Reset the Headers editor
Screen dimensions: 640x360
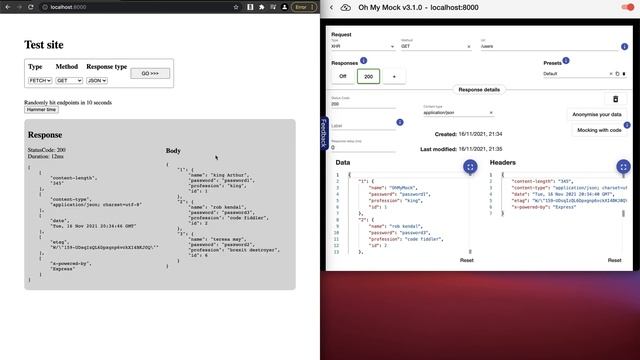pos(614,260)
